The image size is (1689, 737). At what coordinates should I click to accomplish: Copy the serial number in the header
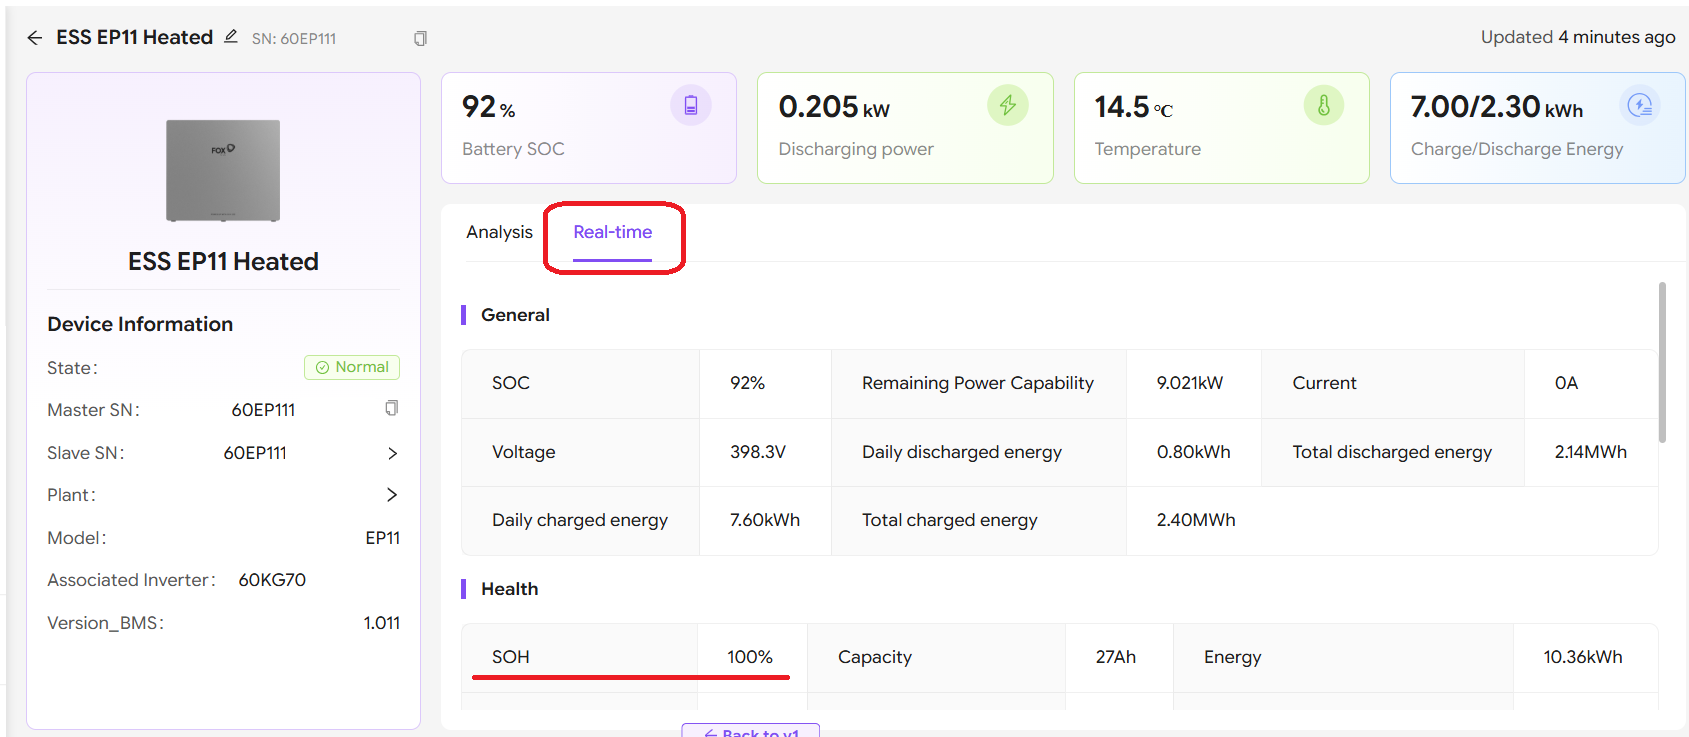[x=420, y=38]
